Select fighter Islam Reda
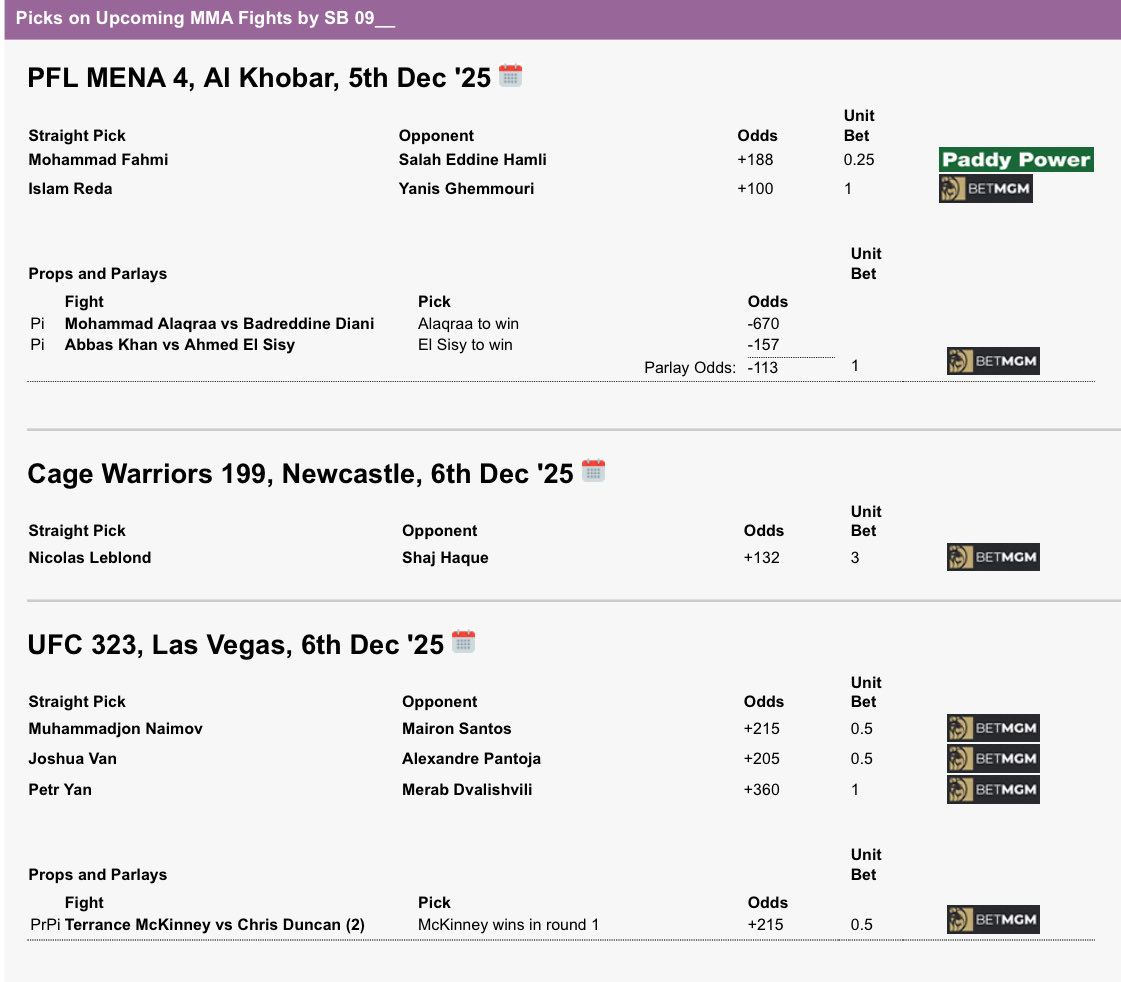The height and width of the screenshot is (982, 1121). (x=70, y=189)
